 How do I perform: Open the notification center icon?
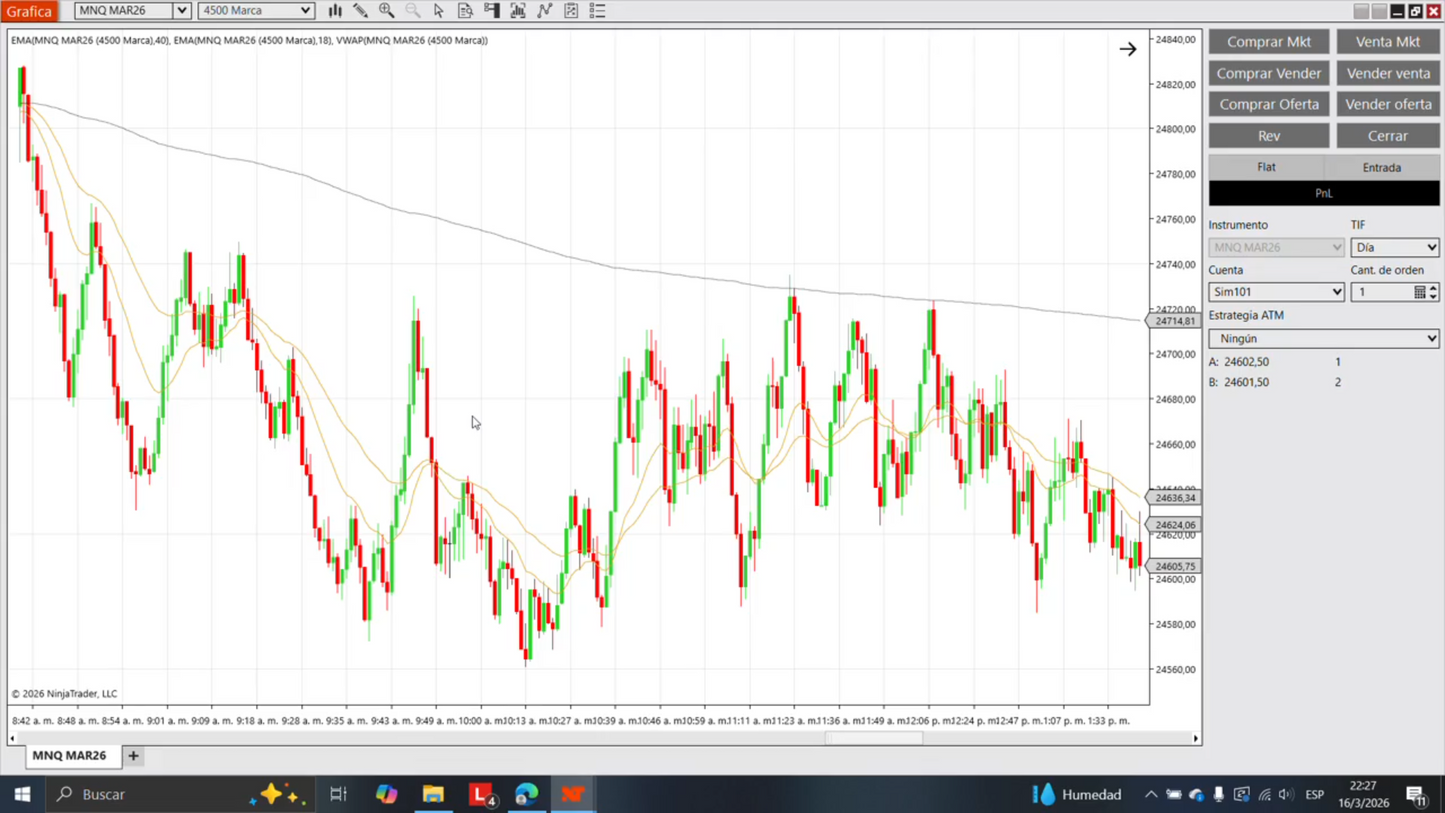(1416, 795)
